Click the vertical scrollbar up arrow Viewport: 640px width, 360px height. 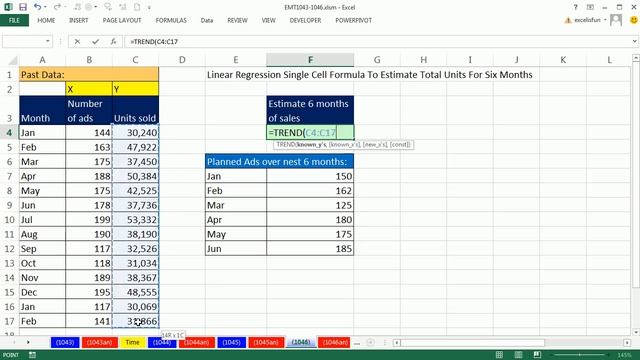click(x=636, y=58)
